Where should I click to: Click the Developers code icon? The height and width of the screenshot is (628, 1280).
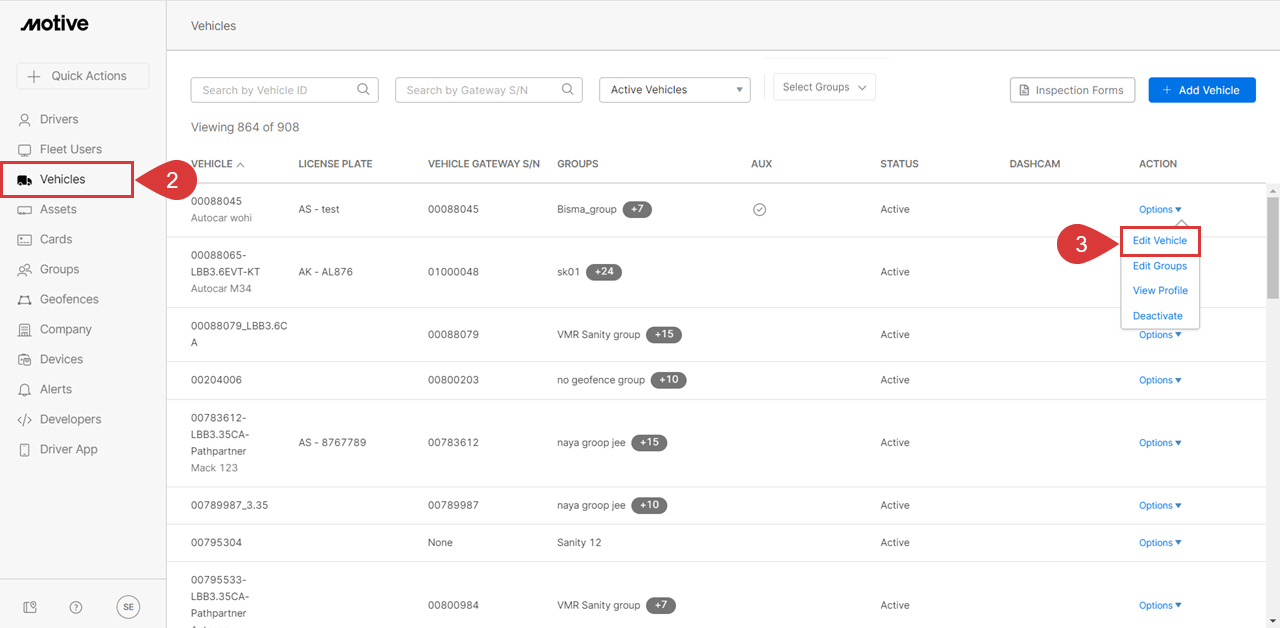(x=25, y=419)
